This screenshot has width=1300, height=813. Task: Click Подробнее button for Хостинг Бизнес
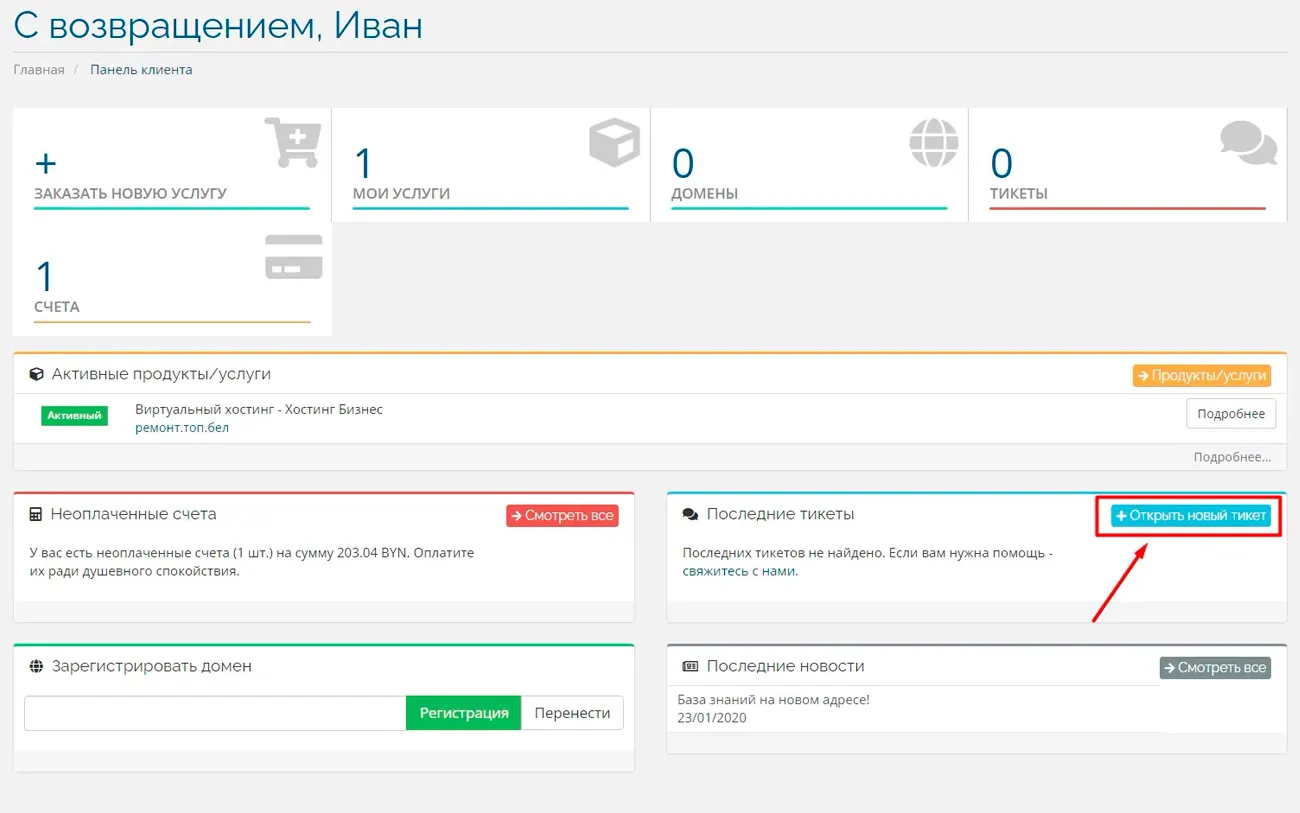(x=1231, y=413)
